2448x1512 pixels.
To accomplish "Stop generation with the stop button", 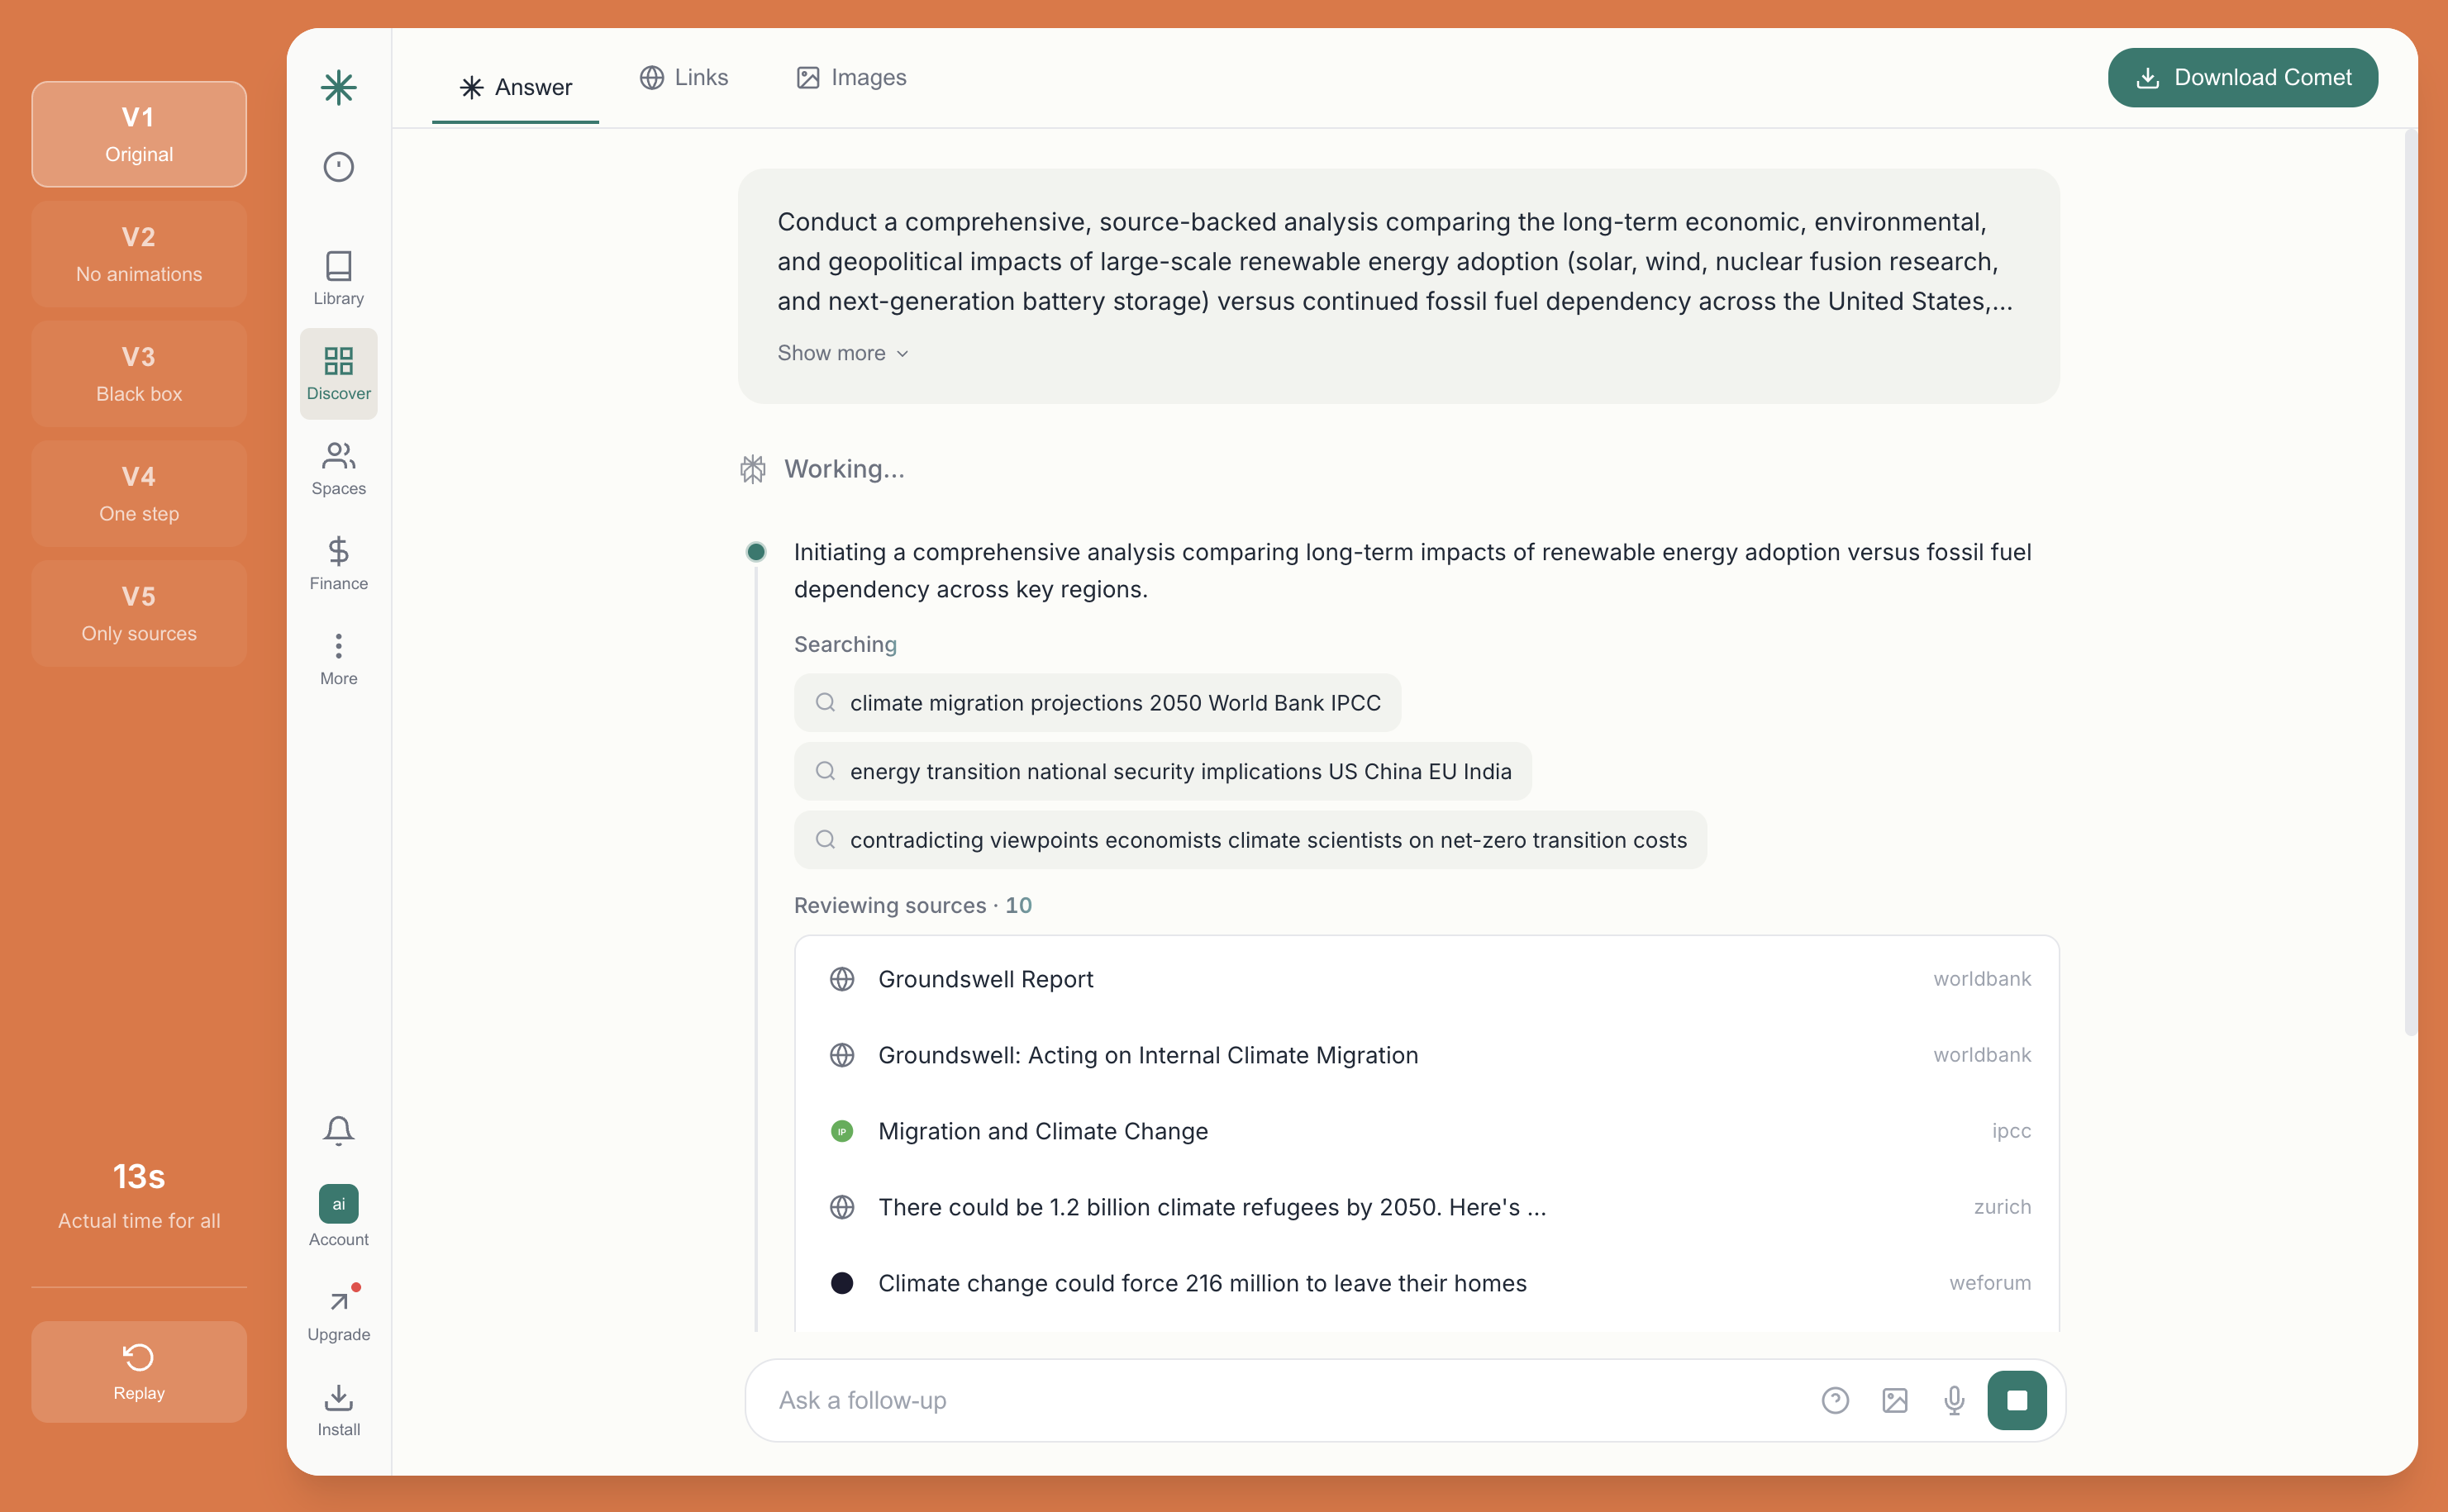I will 2017,1400.
